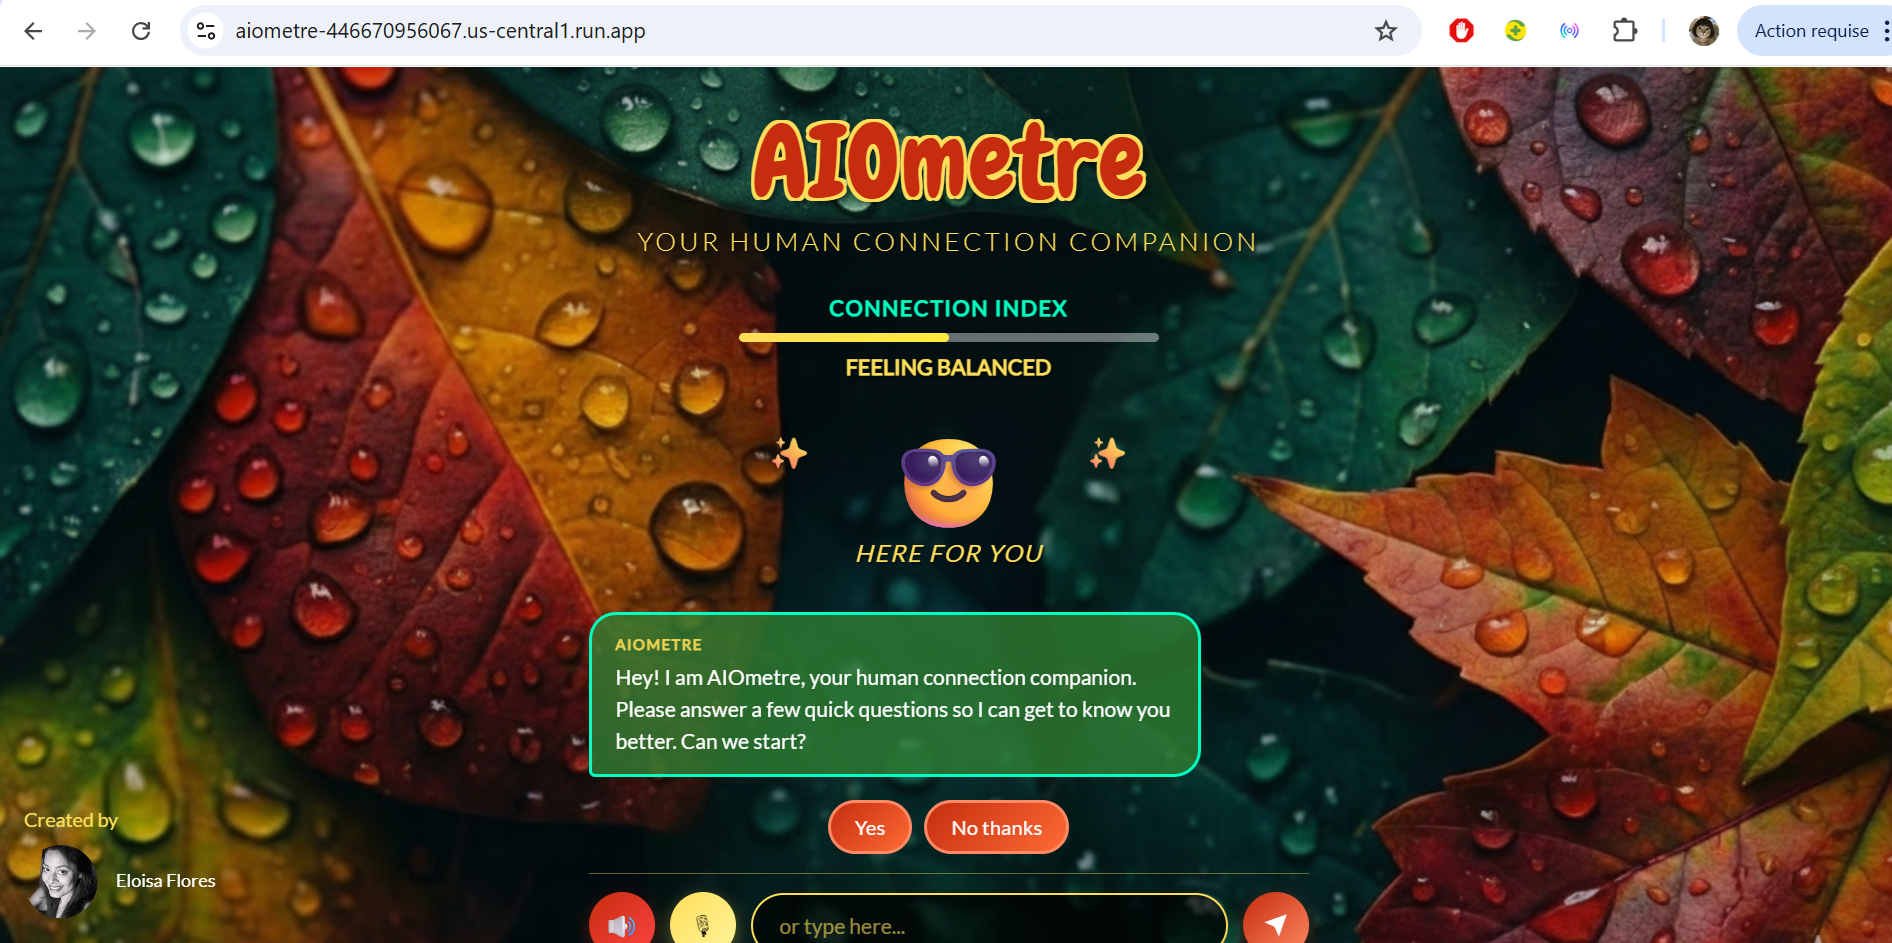
Task: Click the Action requise button
Action: pyautogui.click(x=1811, y=31)
